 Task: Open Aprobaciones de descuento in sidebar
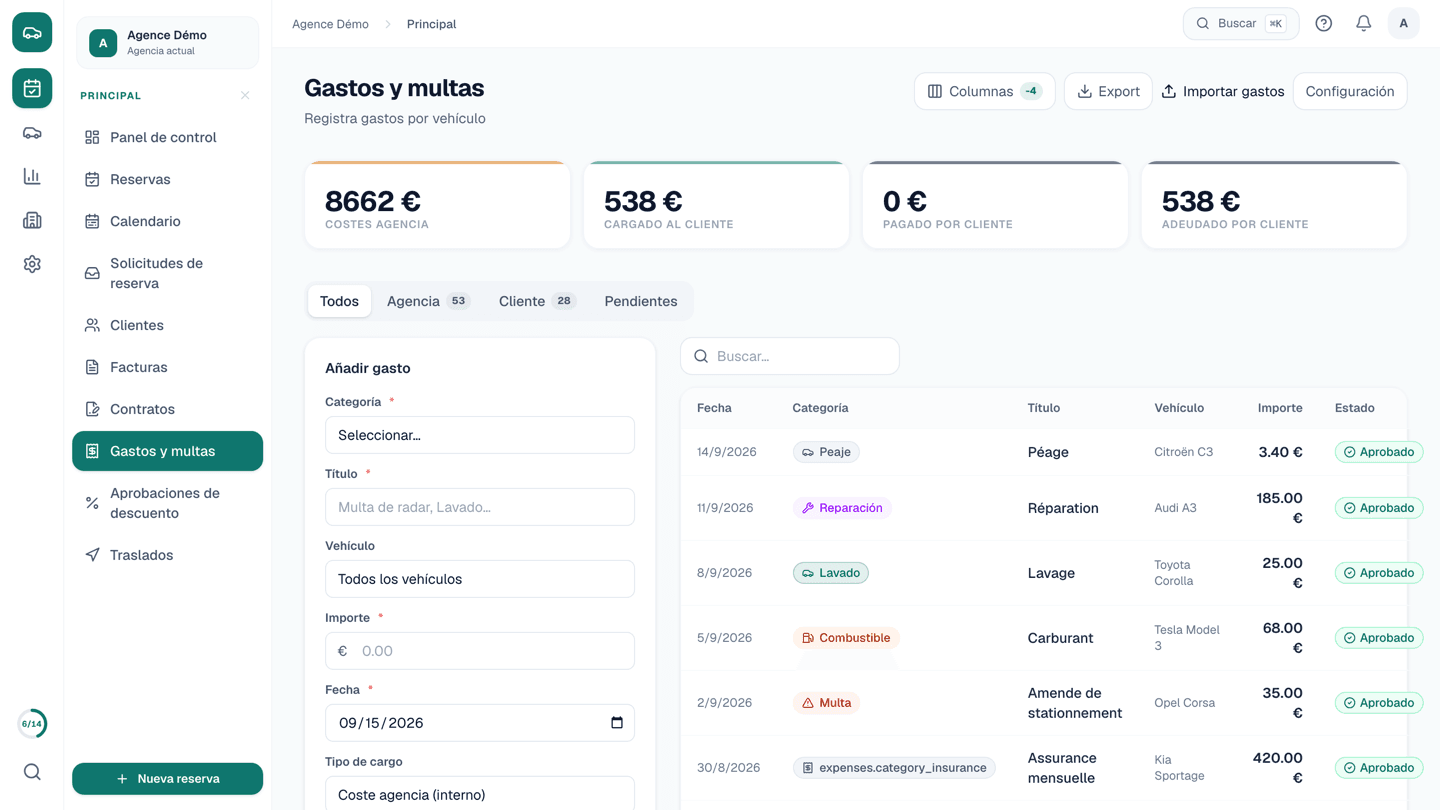click(167, 503)
